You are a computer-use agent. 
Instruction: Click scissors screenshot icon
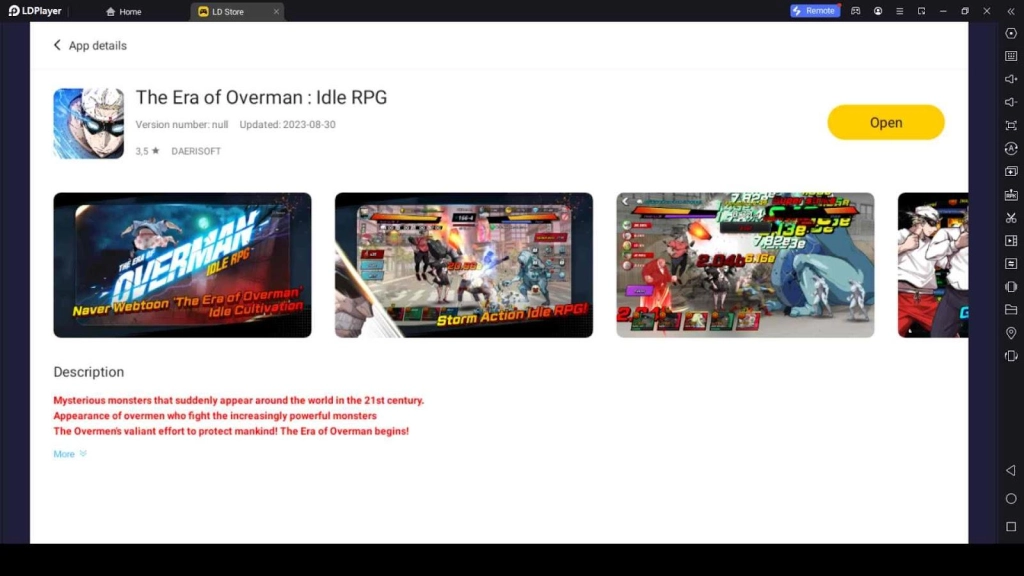pyautogui.click(x=1011, y=217)
